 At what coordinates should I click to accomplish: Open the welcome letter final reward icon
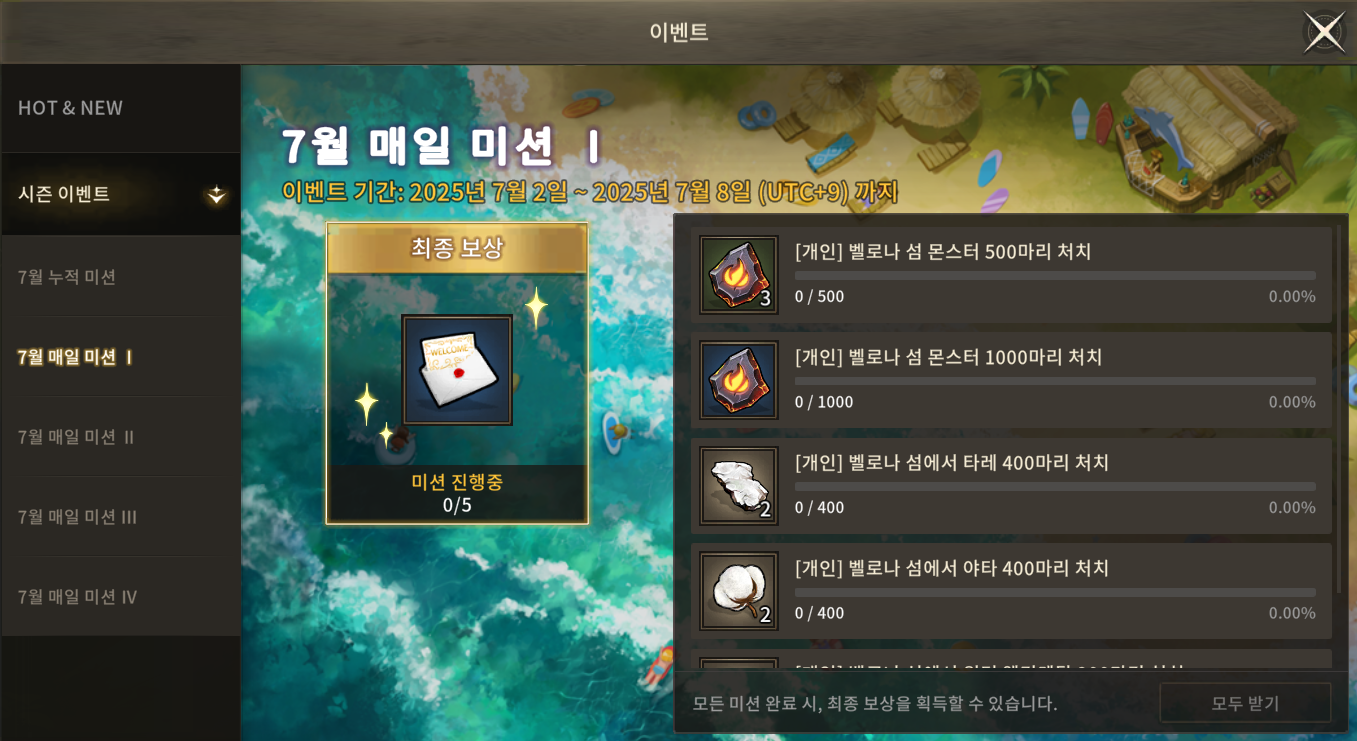[x=457, y=370]
